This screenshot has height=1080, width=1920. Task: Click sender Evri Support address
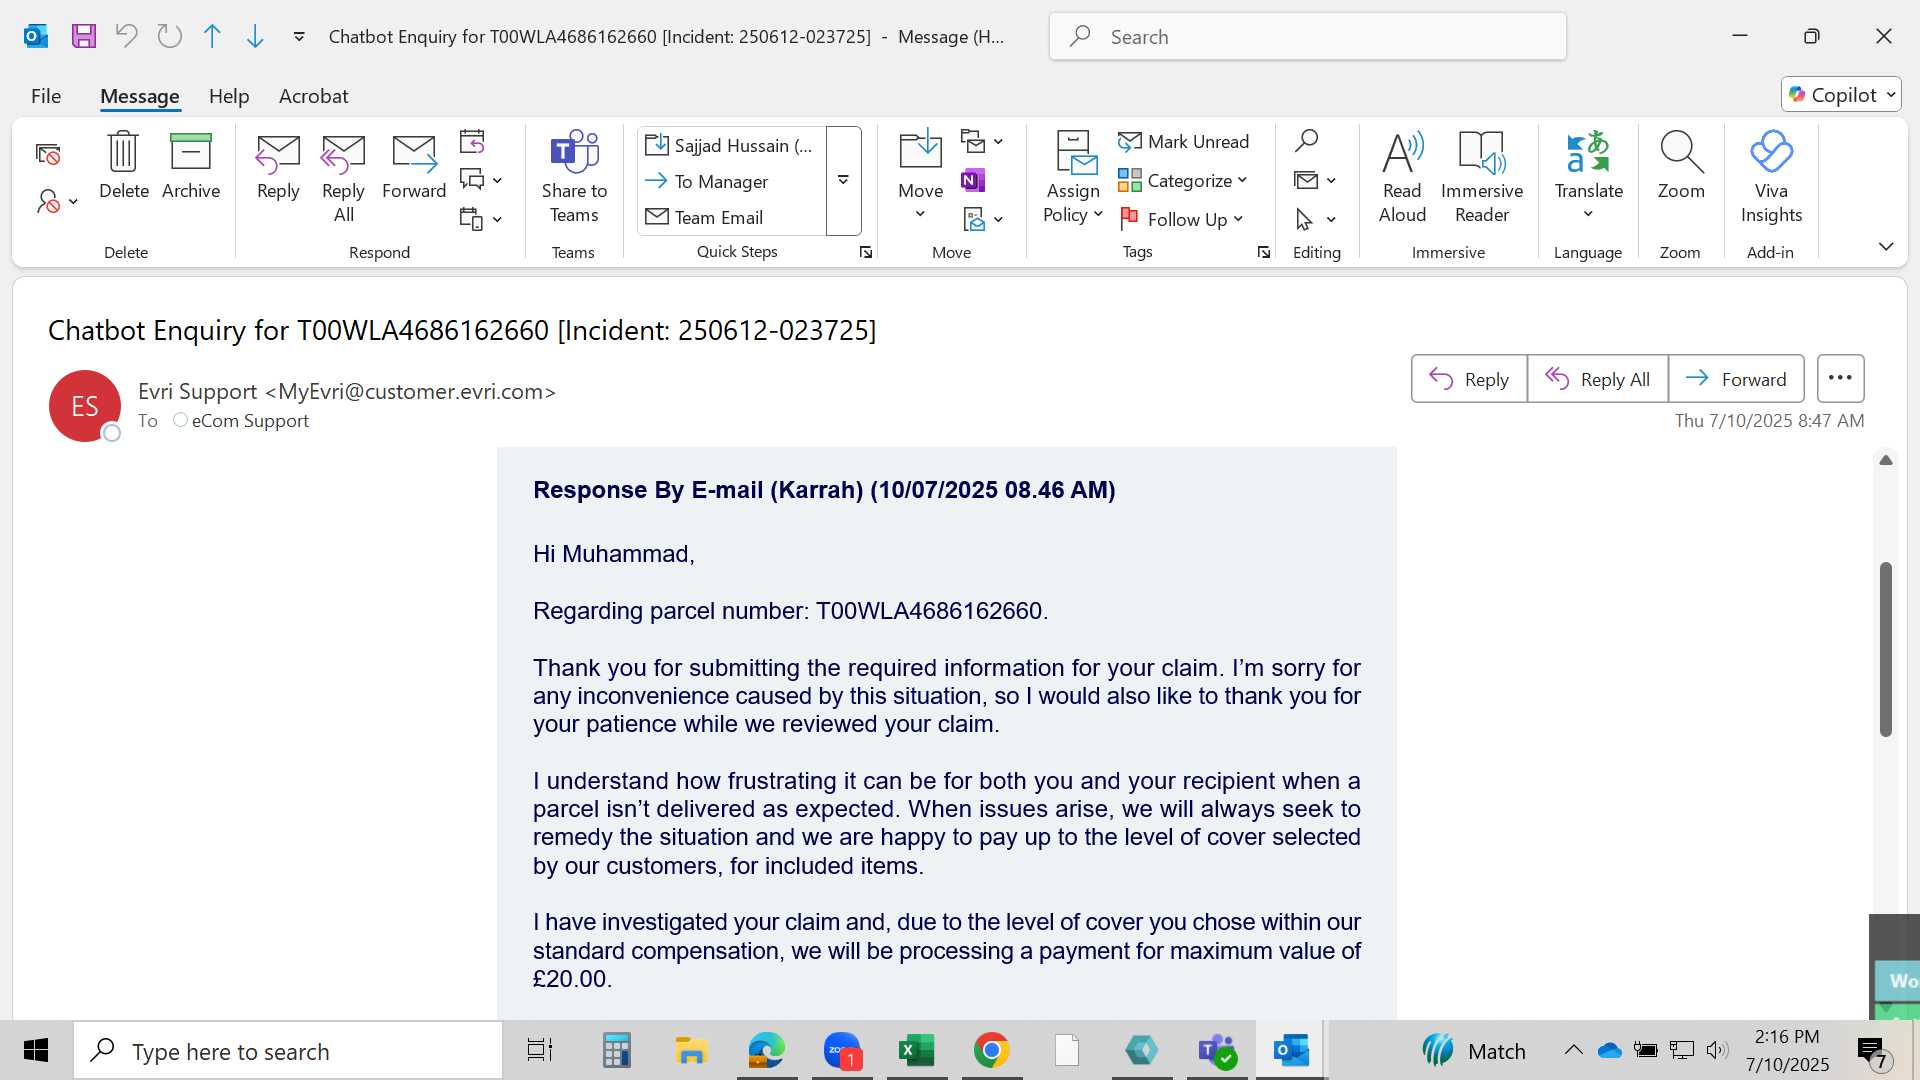coord(347,392)
